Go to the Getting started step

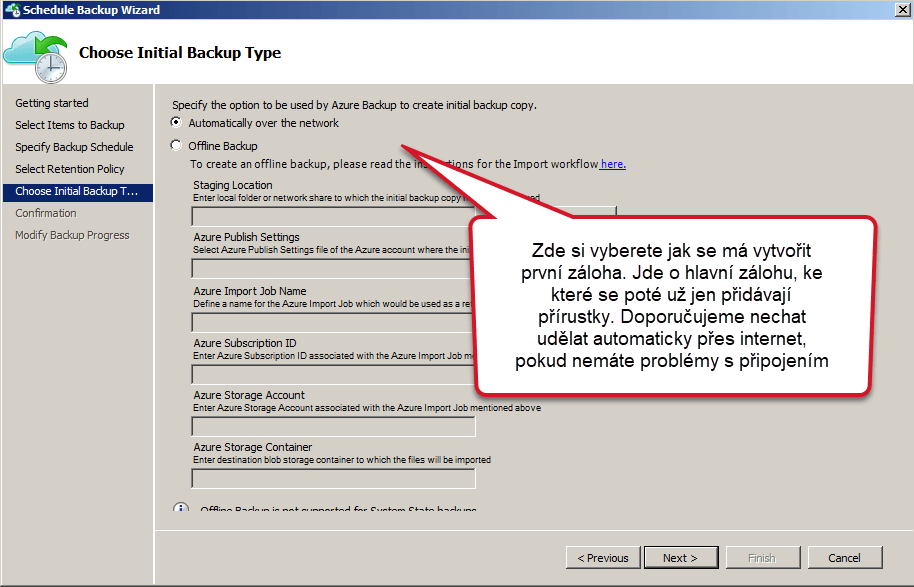coord(52,103)
